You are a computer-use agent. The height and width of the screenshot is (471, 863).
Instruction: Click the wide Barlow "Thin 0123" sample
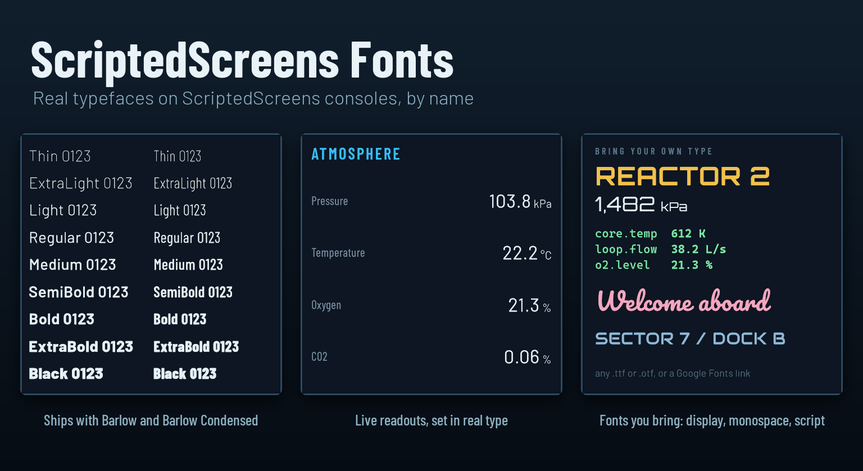(60, 156)
